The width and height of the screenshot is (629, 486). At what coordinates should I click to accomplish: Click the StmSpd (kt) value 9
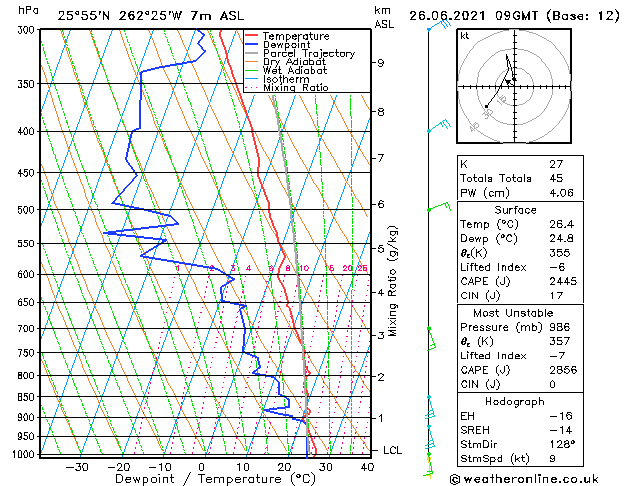coord(553,459)
